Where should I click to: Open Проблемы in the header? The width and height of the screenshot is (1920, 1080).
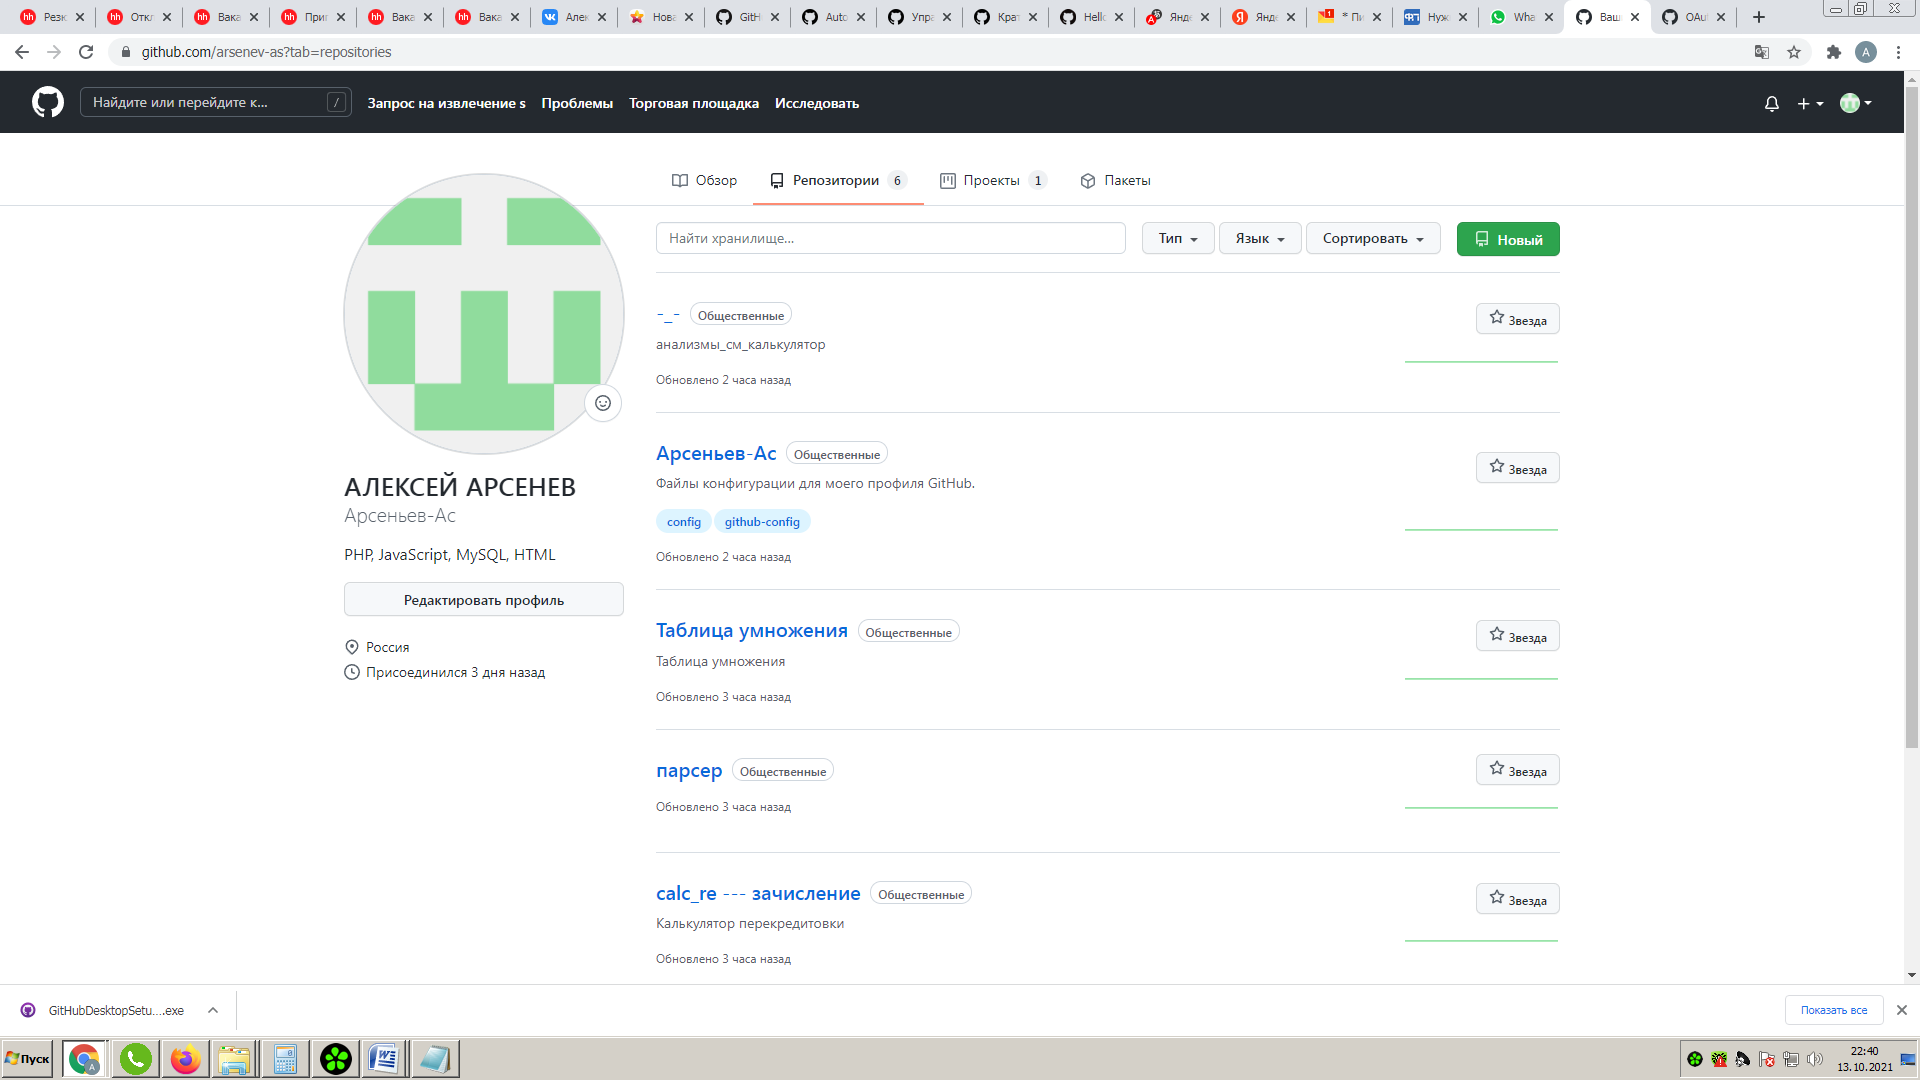(577, 103)
